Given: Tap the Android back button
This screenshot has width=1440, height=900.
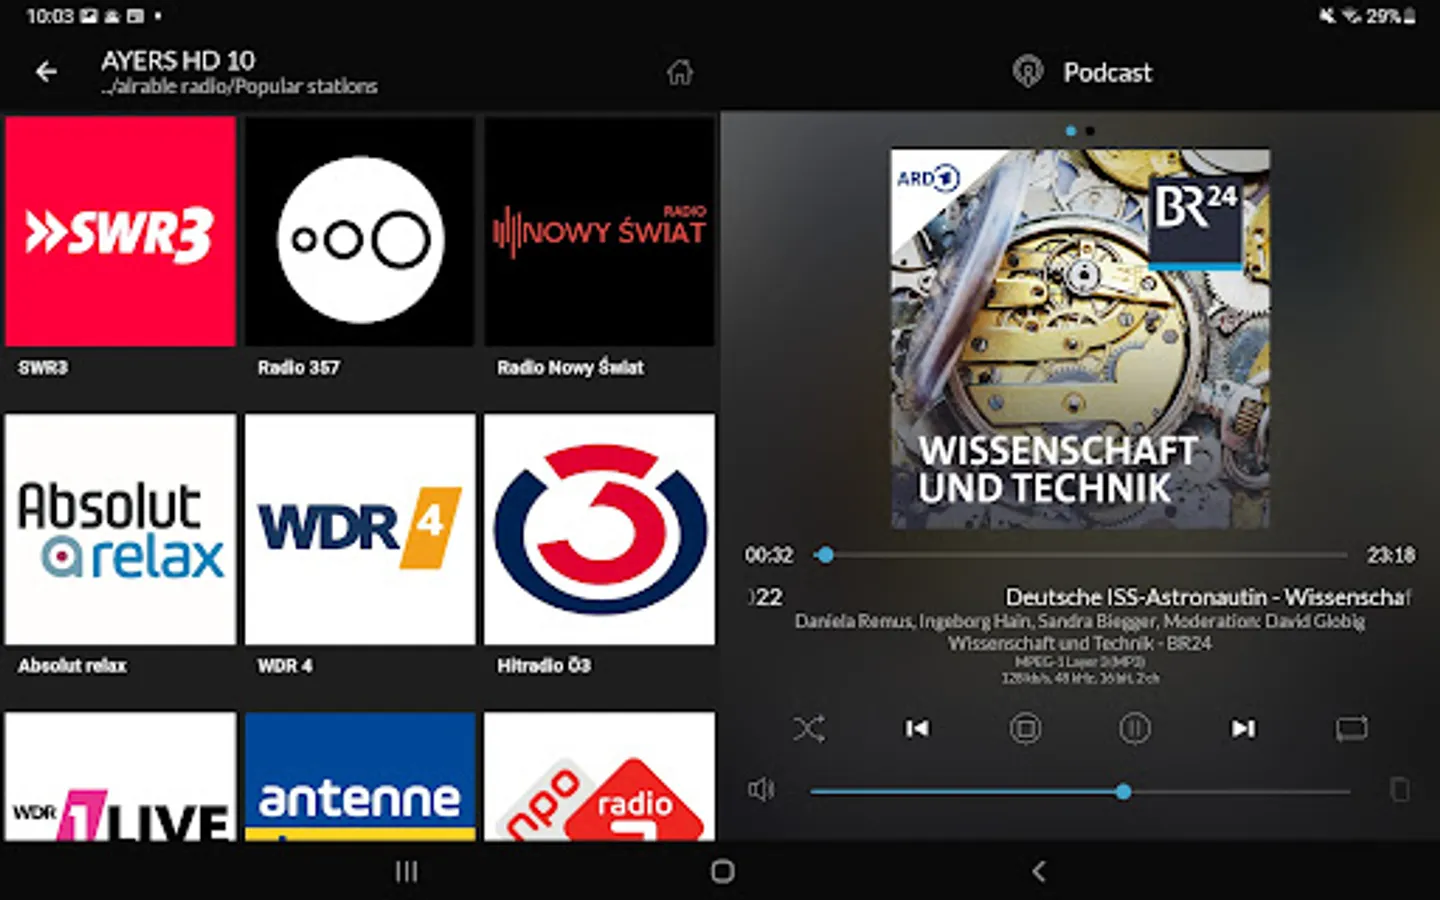Looking at the screenshot, I should 1038,872.
